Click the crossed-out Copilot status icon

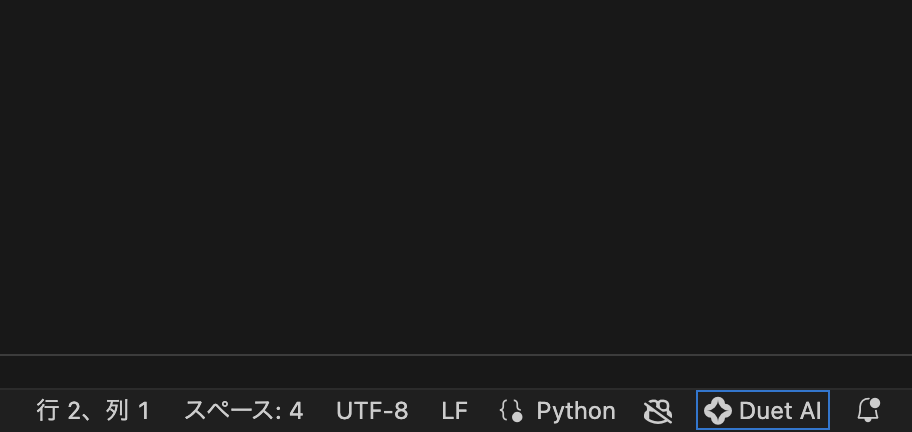[657, 411]
